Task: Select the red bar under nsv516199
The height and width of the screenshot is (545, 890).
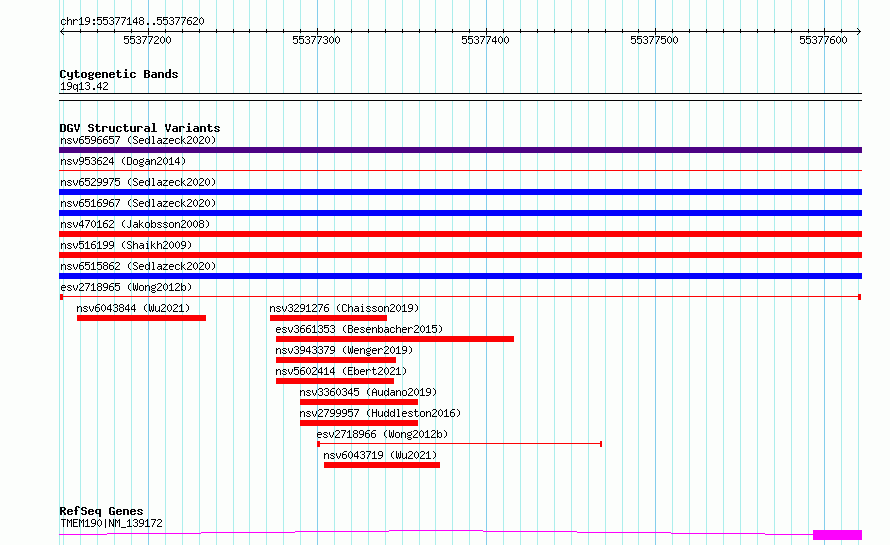Action: click(460, 255)
